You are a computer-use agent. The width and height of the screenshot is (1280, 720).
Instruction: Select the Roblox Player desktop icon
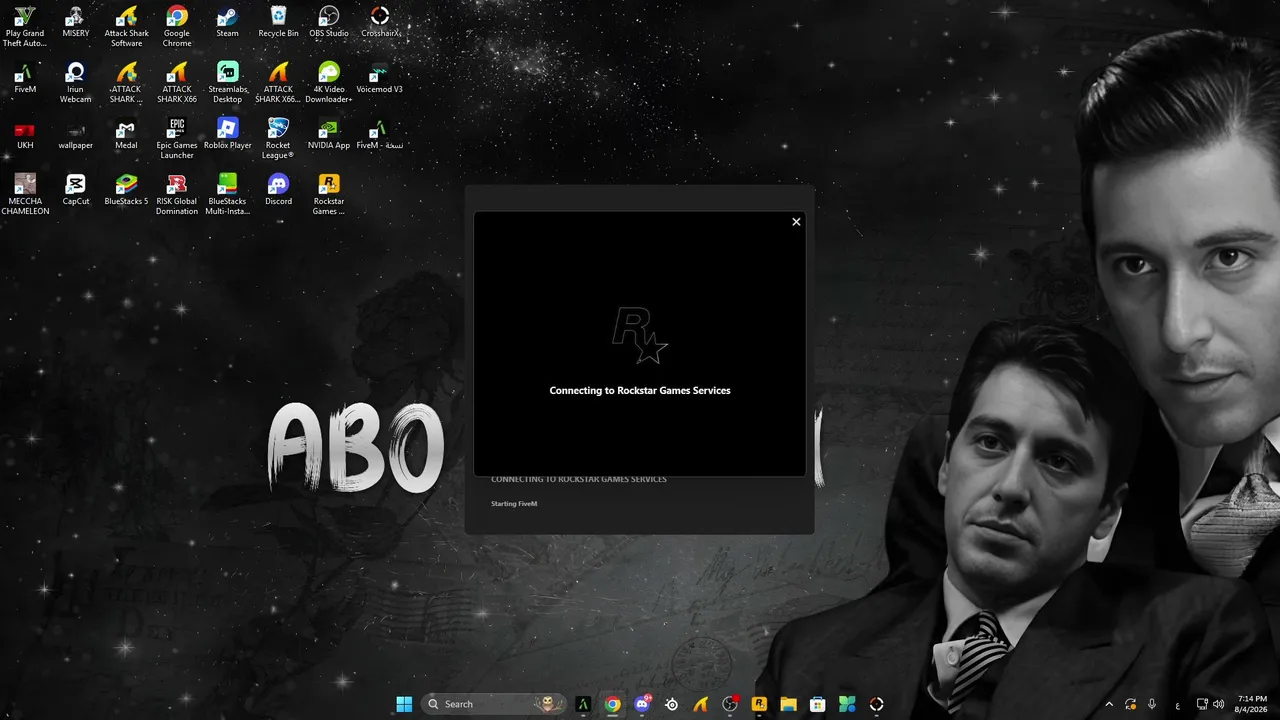click(x=227, y=134)
